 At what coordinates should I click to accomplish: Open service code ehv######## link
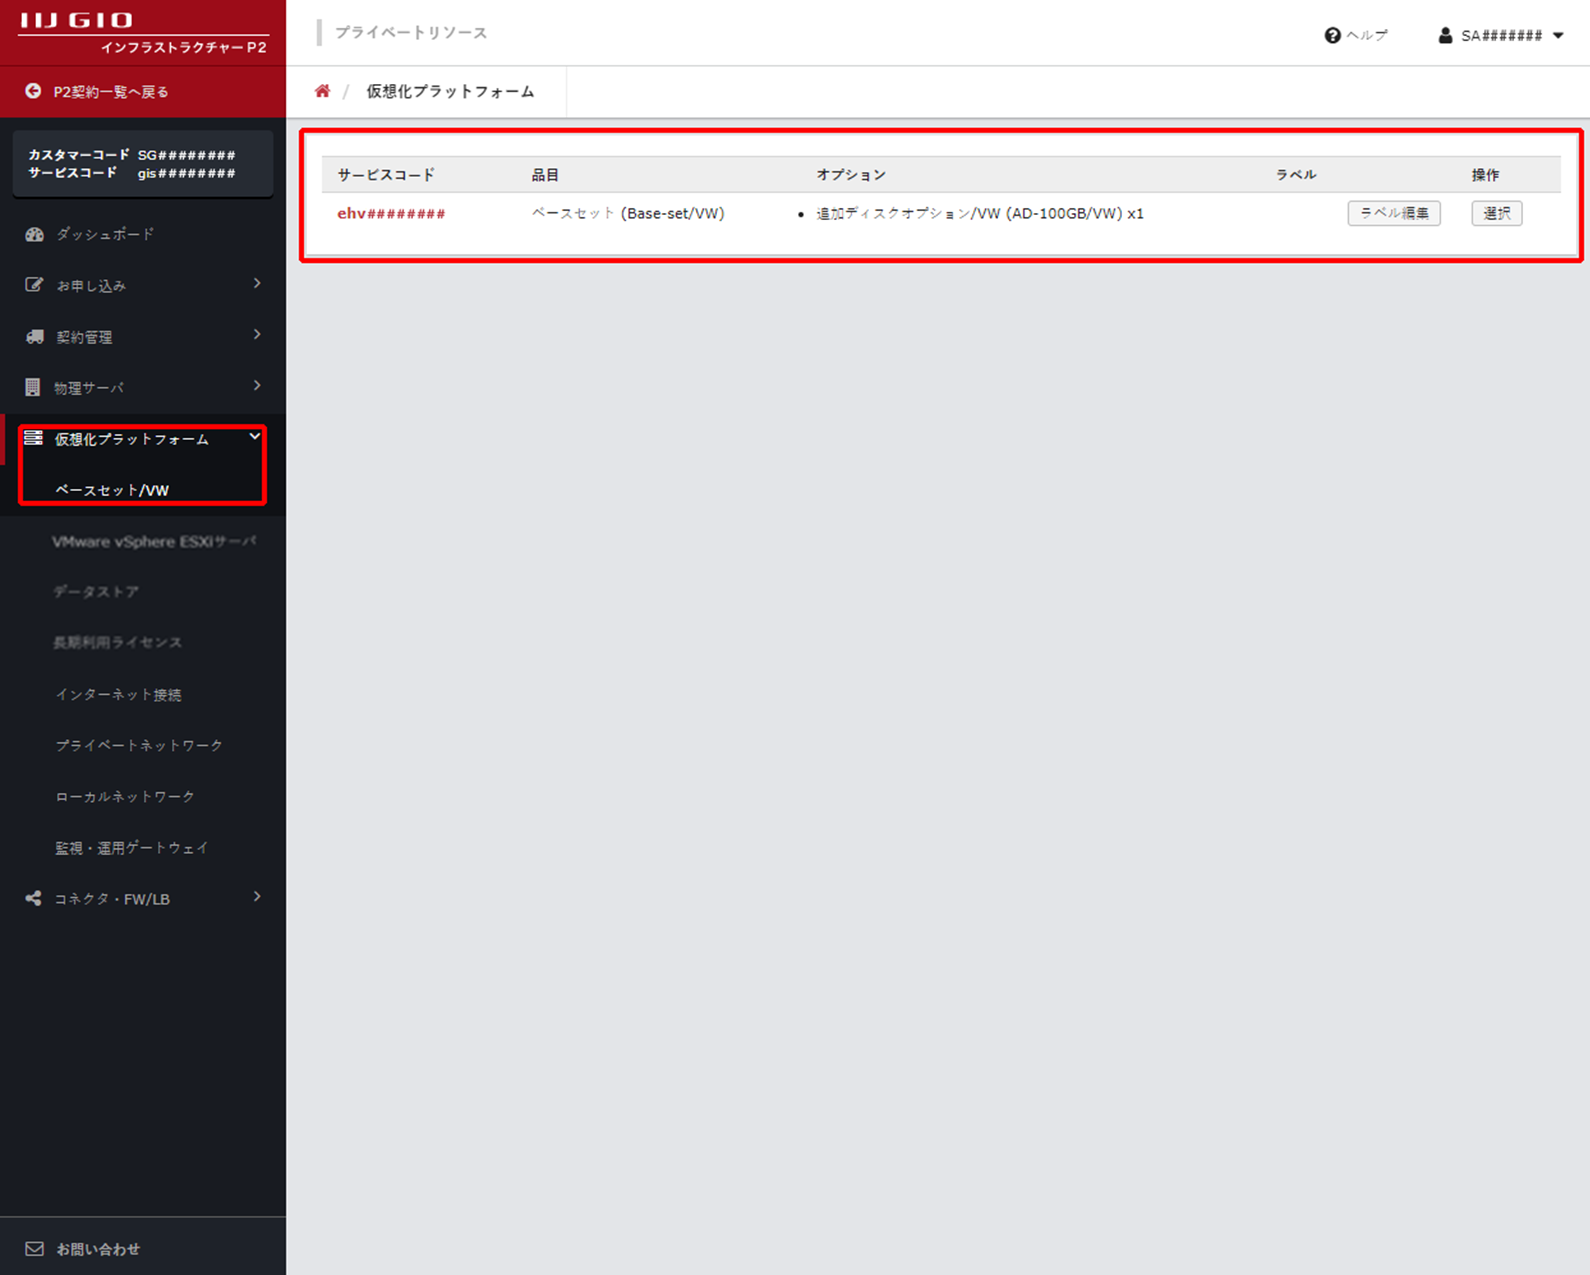(x=391, y=214)
